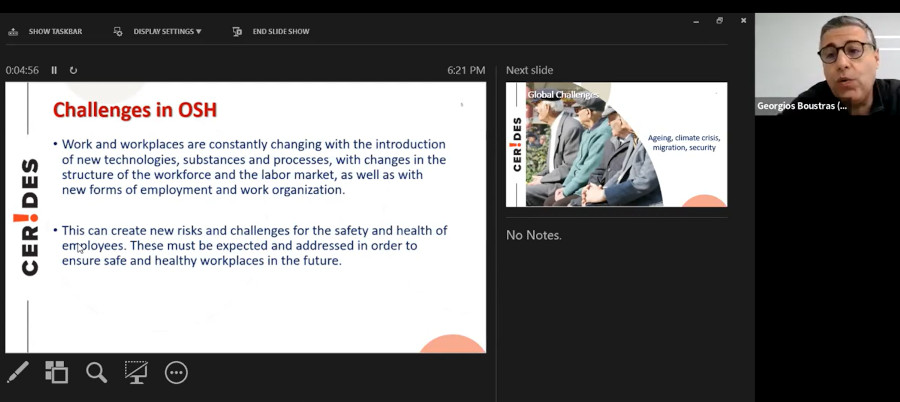The height and width of the screenshot is (402, 900).
Task: Toggle black or unblack slide show
Action: [x=136, y=373]
